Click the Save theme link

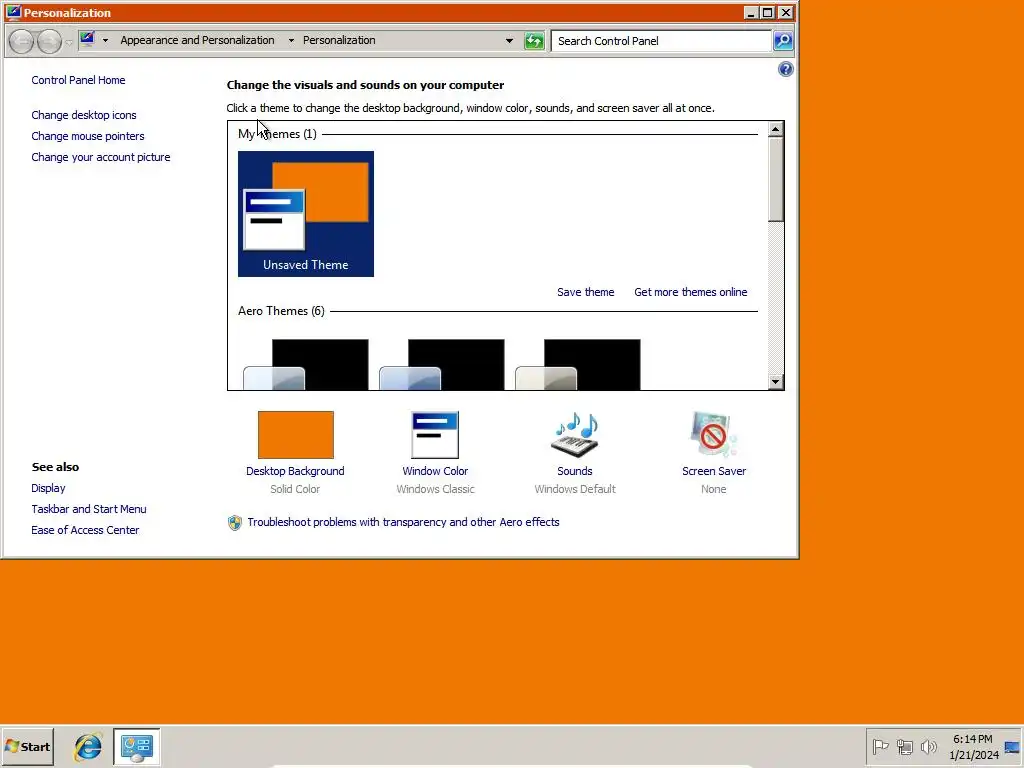point(585,292)
